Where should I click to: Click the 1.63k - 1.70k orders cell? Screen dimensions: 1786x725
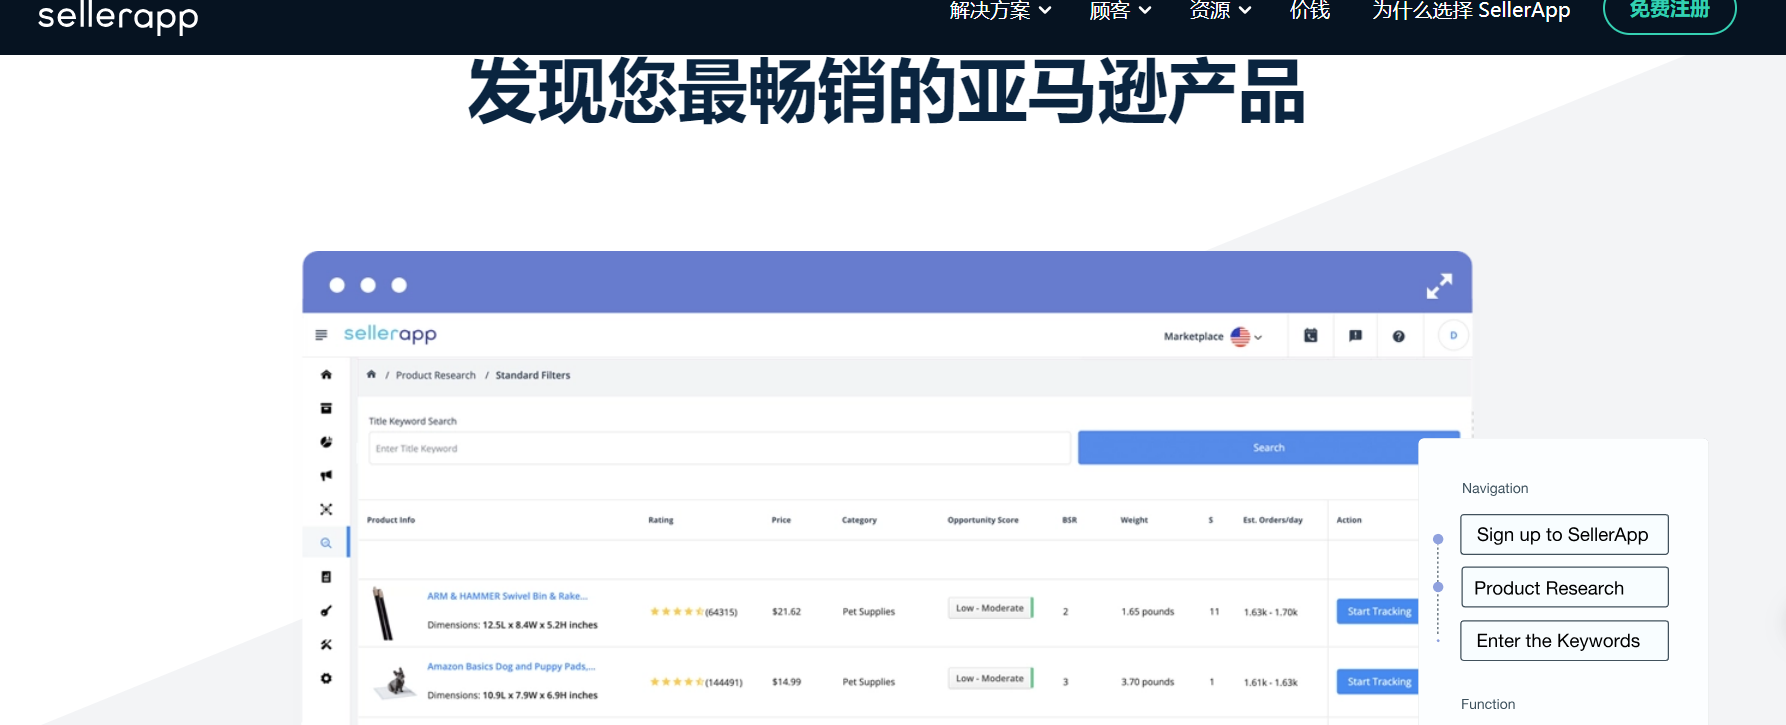click(1271, 612)
